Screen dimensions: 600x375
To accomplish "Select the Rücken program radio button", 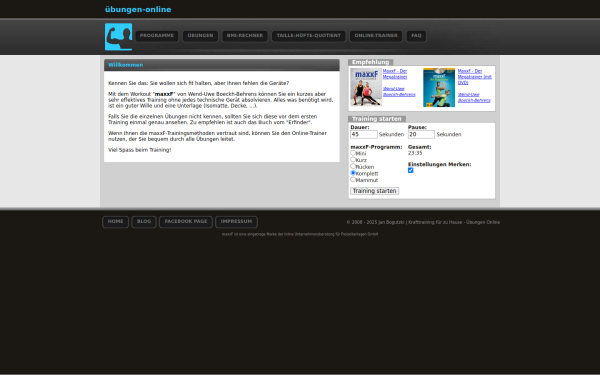I will [353, 166].
